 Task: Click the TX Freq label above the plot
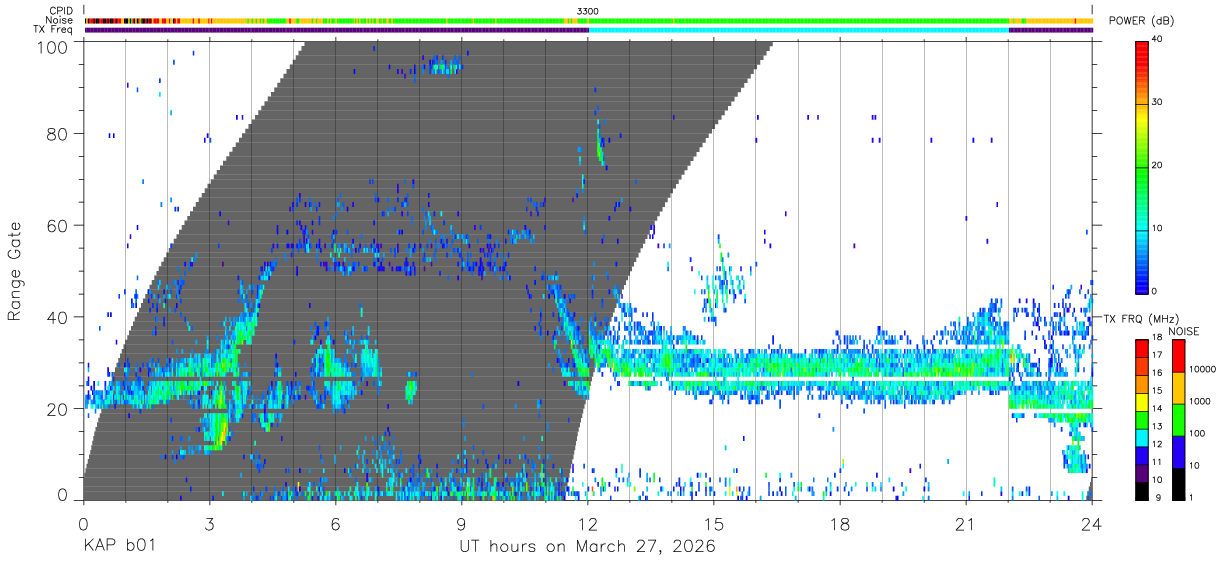pos(53,30)
